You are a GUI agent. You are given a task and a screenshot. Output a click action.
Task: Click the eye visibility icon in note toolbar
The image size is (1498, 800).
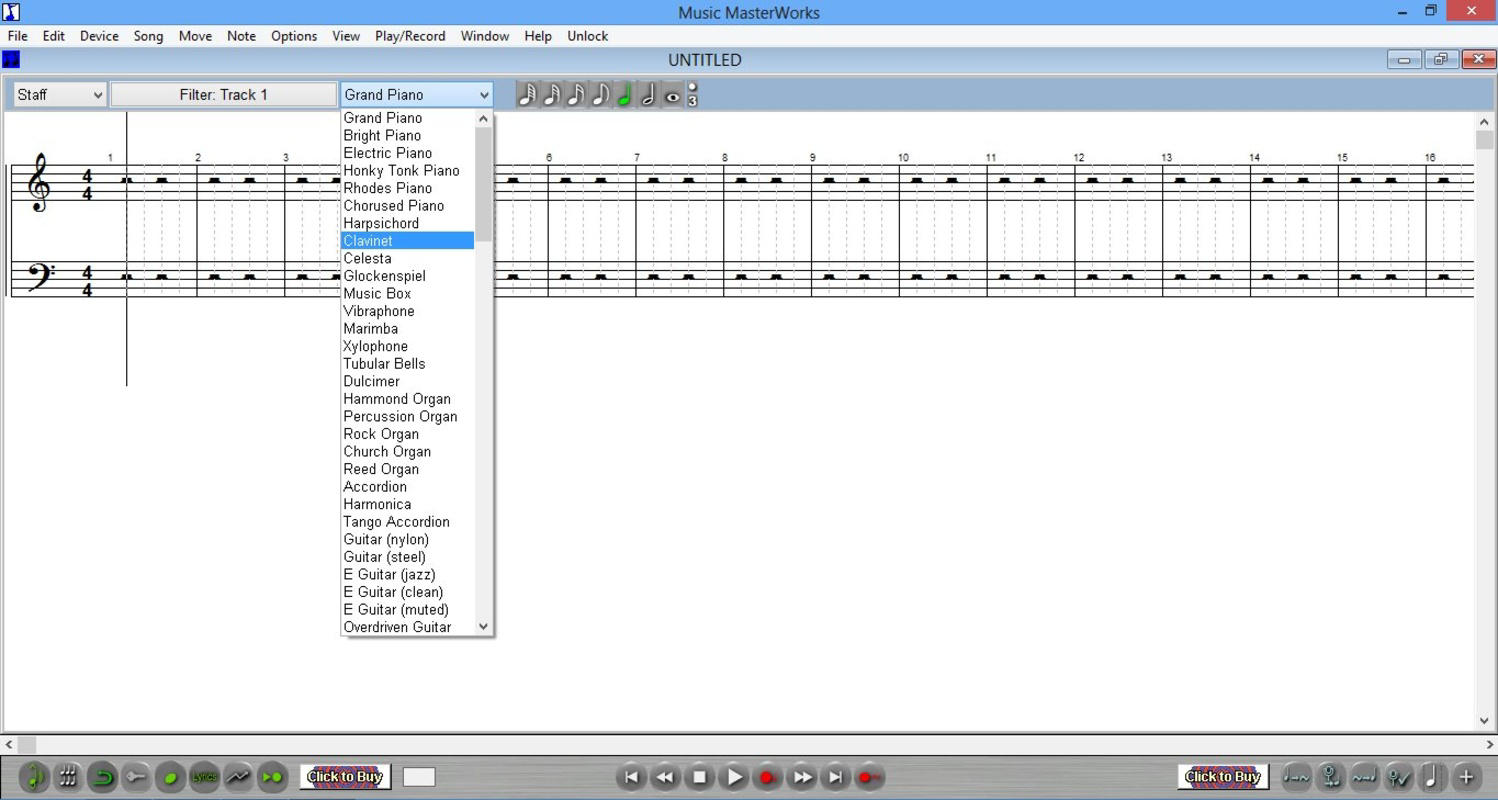[x=672, y=95]
